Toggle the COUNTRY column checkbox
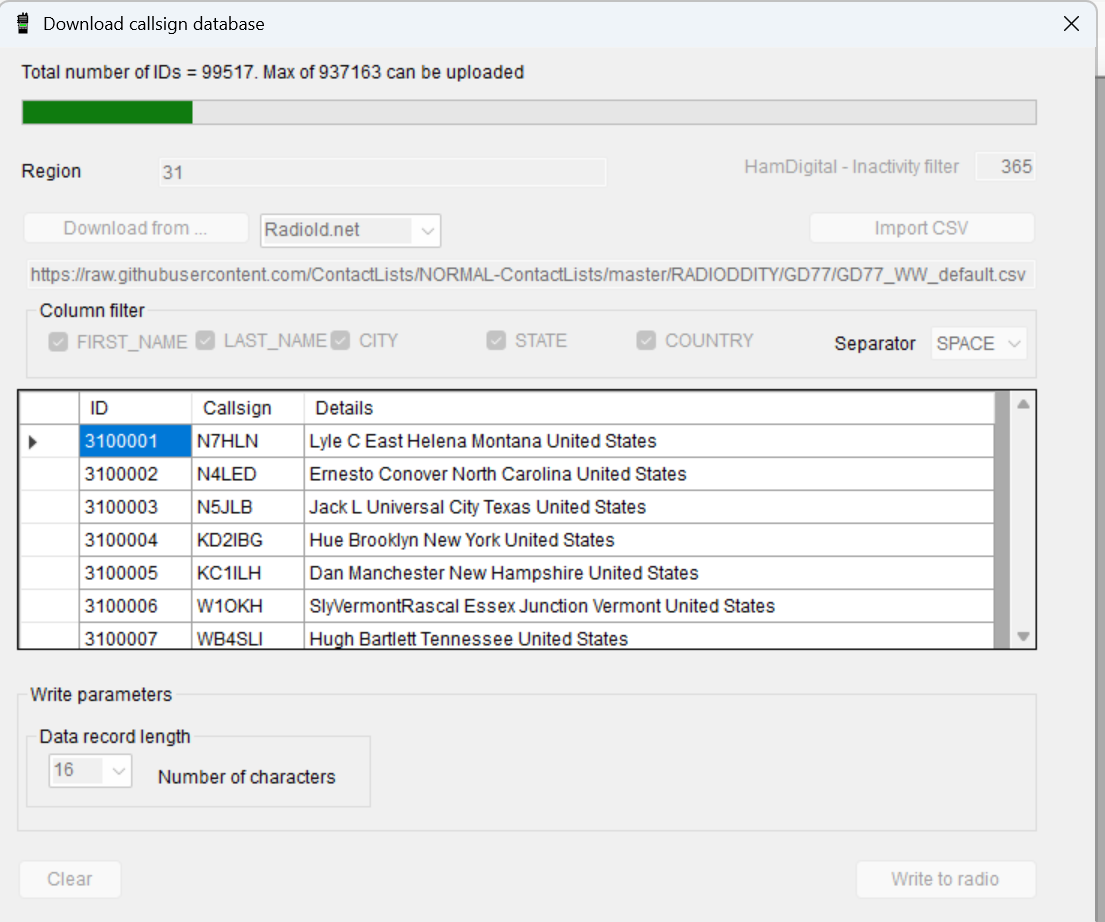1105x922 pixels. tap(646, 341)
